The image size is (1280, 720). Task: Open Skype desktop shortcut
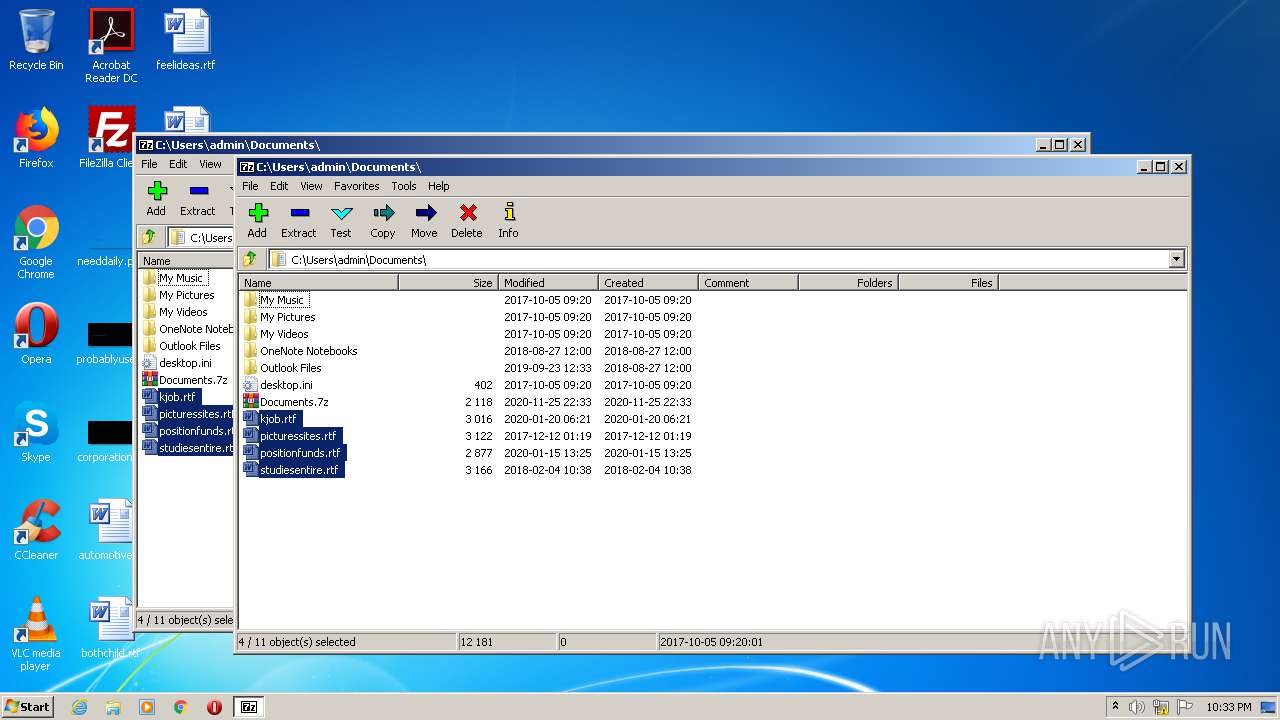[x=36, y=432]
